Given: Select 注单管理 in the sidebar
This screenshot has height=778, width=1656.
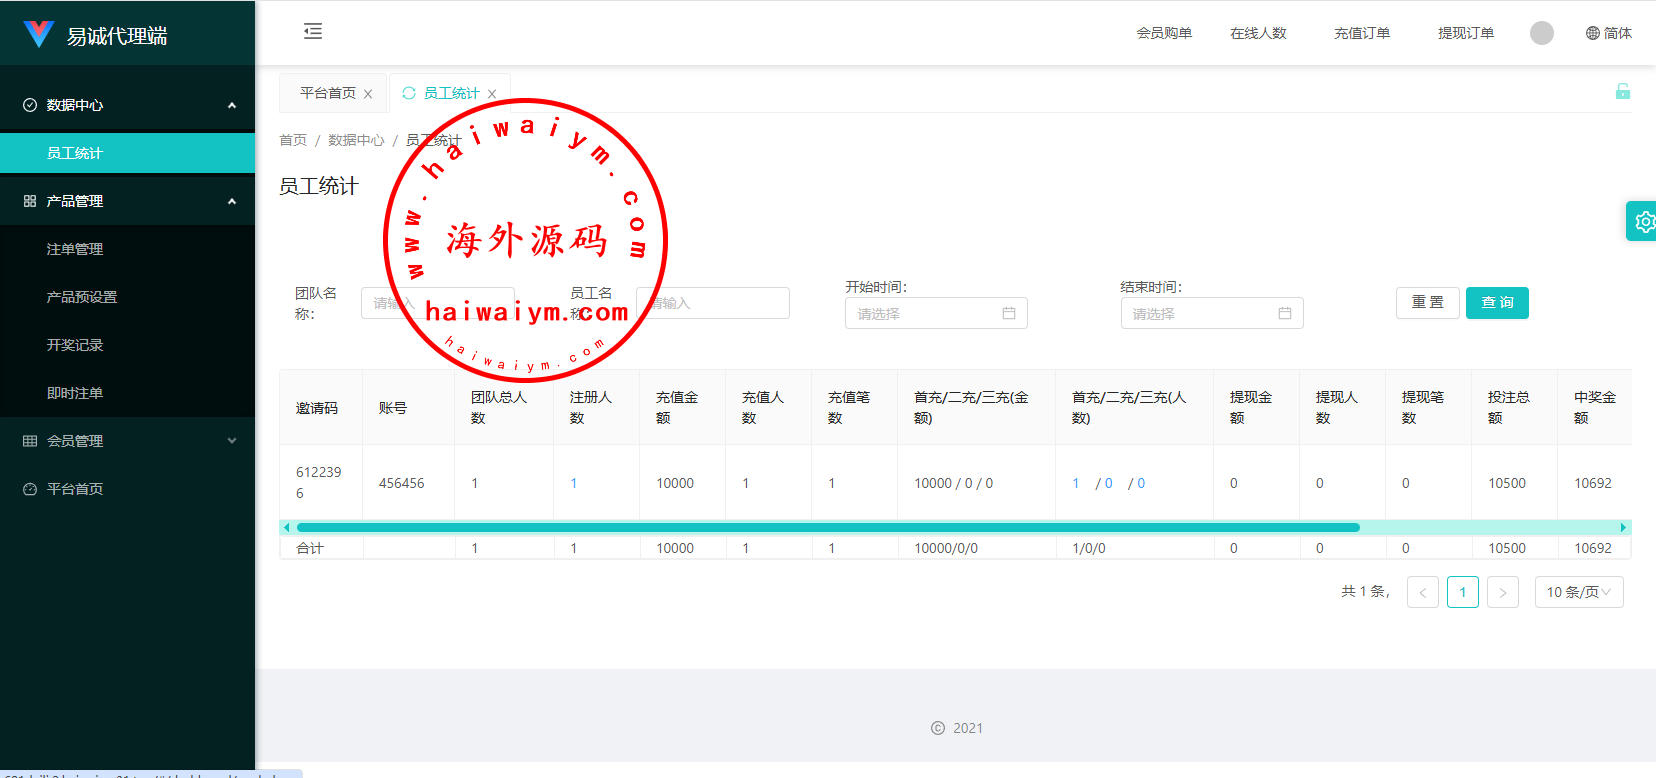Looking at the screenshot, I should (75, 249).
